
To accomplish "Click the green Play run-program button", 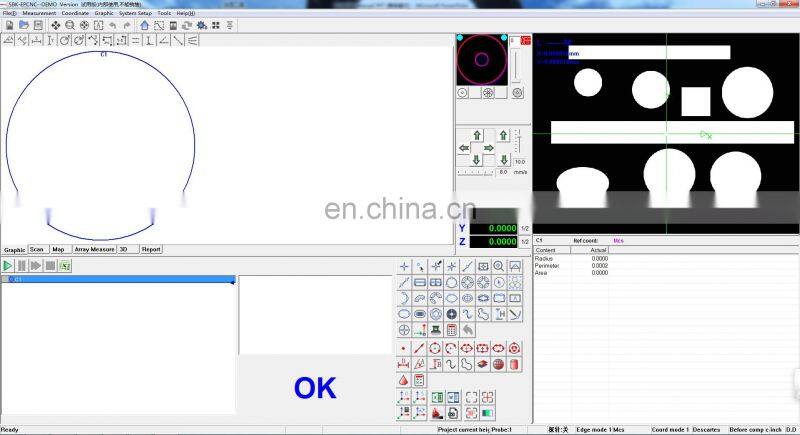I will [7, 266].
